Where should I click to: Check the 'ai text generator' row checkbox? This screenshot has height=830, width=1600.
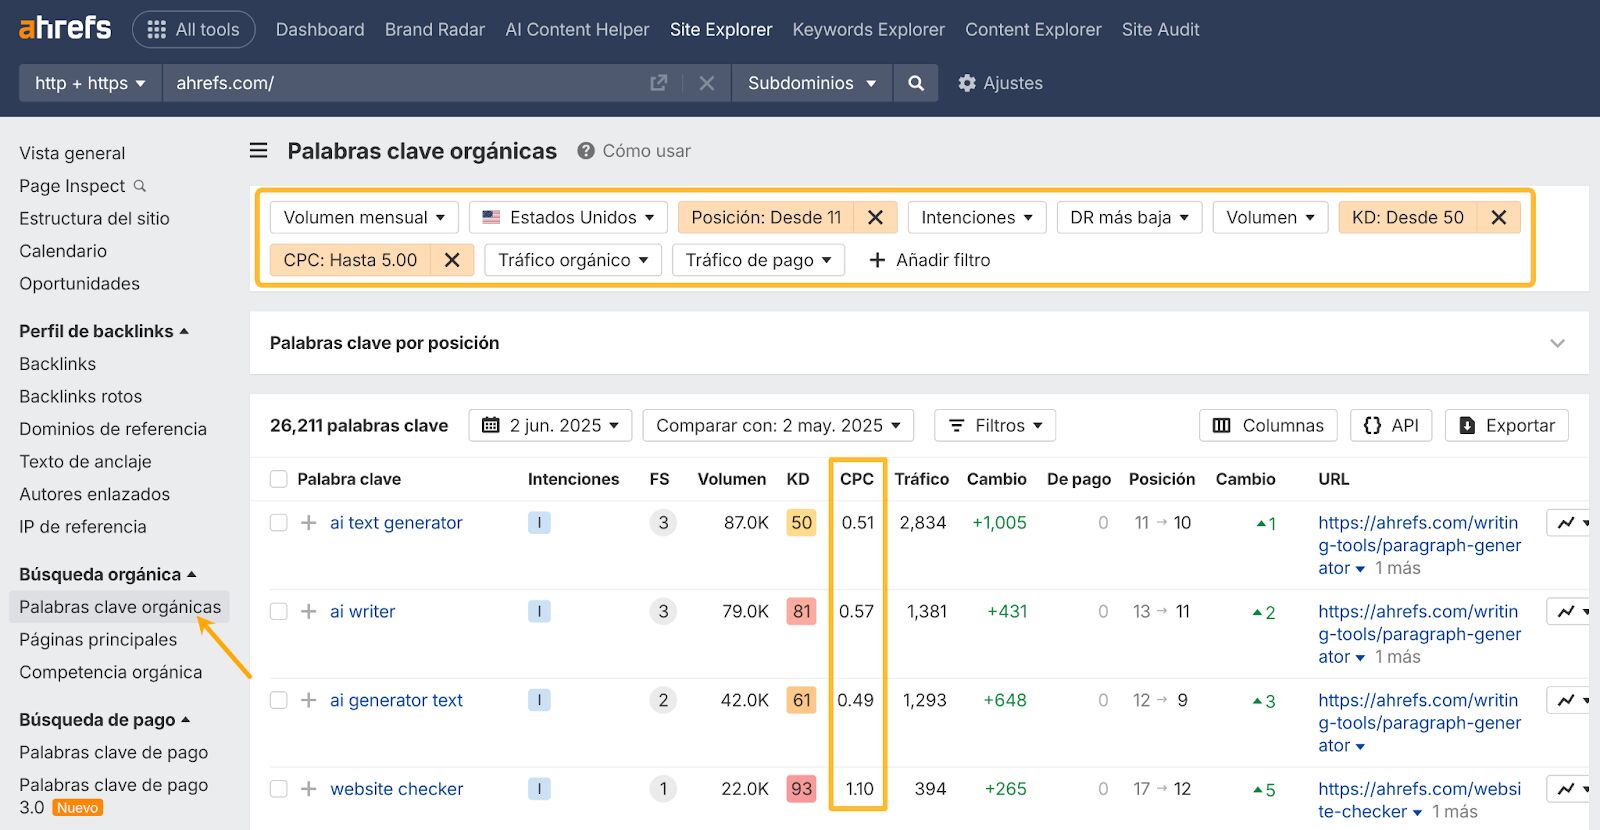(279, 523)
